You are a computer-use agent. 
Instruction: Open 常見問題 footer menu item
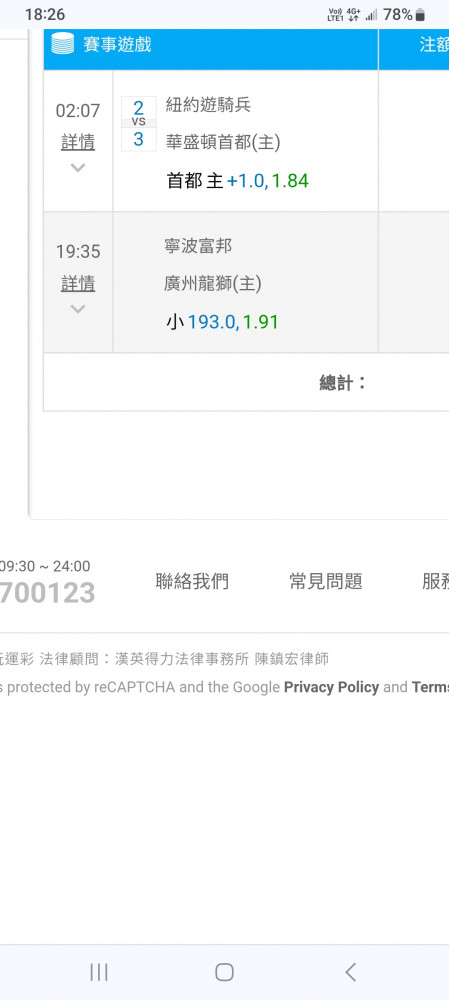(x=326, y=581)
